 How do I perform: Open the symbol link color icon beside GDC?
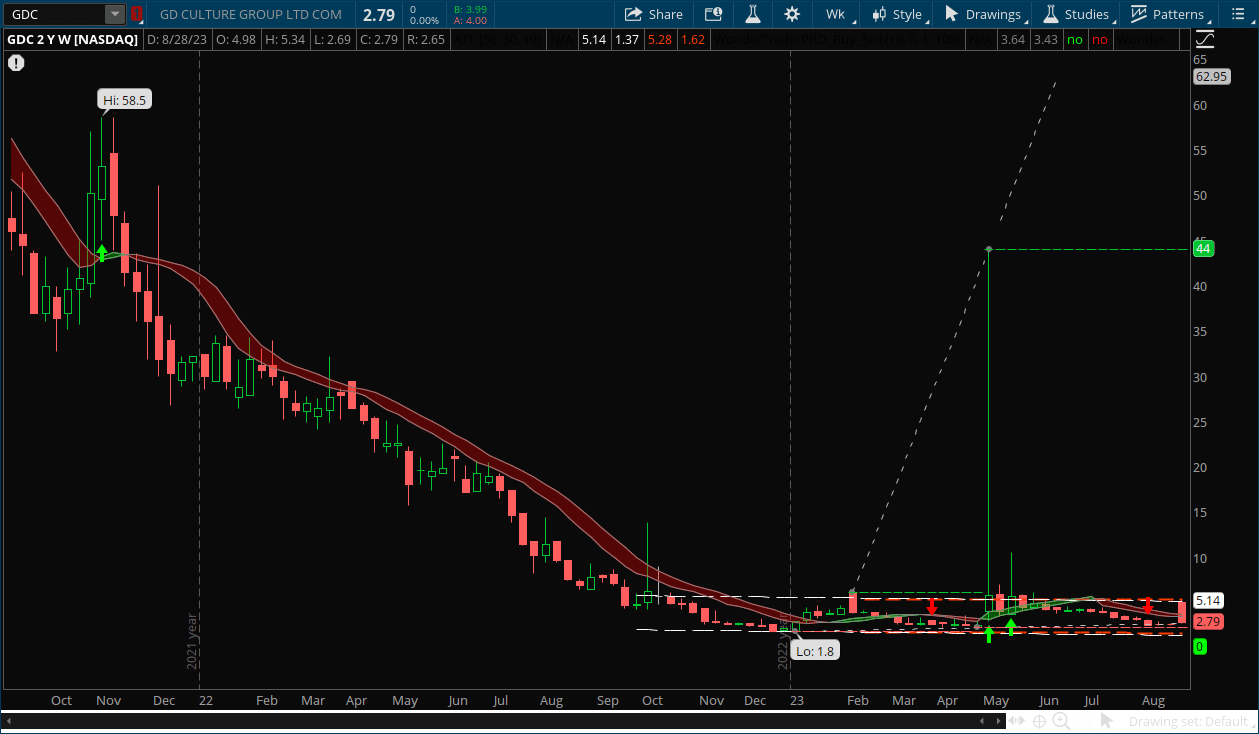[x=138, y=14]
